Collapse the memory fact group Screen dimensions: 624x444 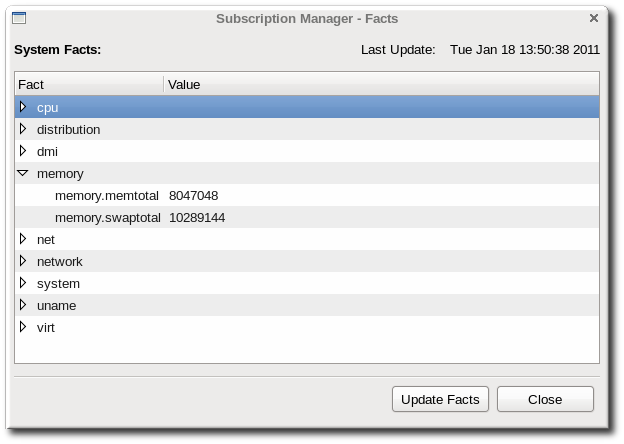pyautogui.click(x=23, y=173)
